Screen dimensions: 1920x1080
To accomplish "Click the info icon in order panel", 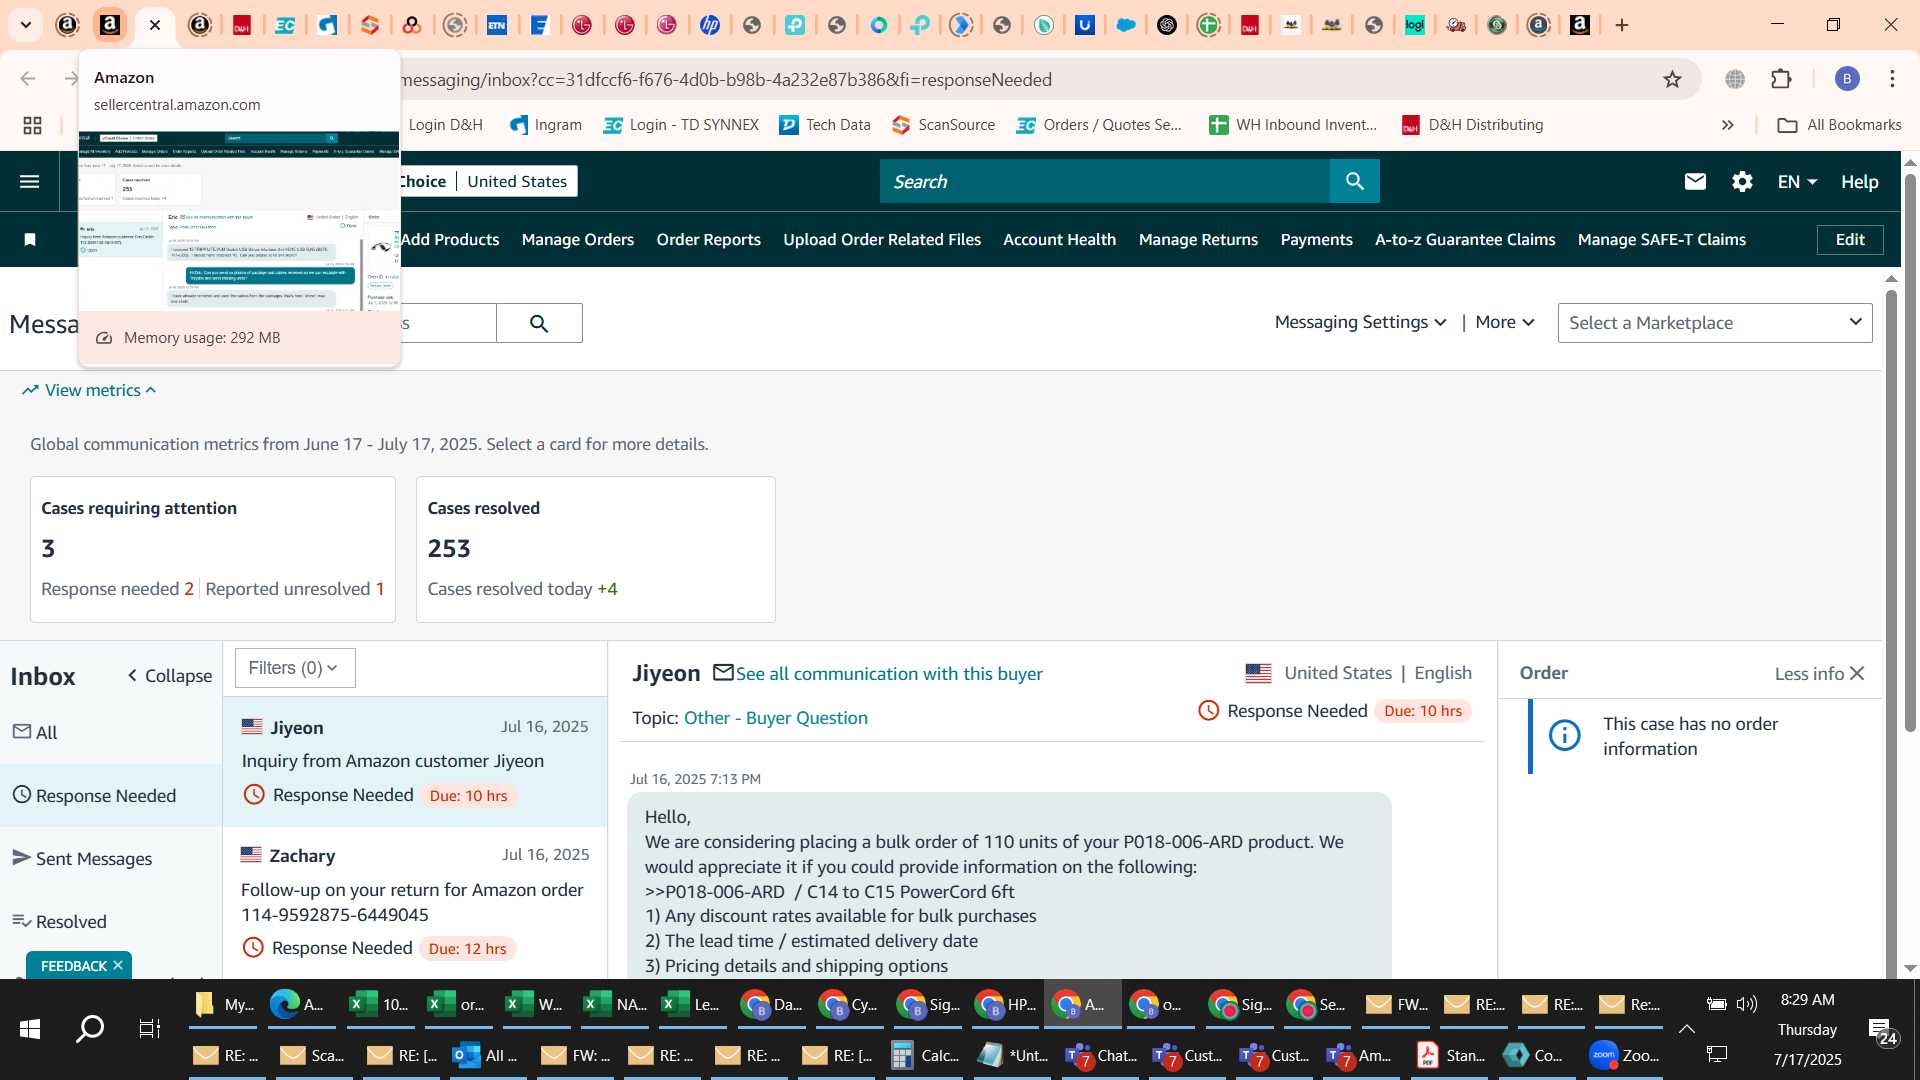I will point(1564,735).
